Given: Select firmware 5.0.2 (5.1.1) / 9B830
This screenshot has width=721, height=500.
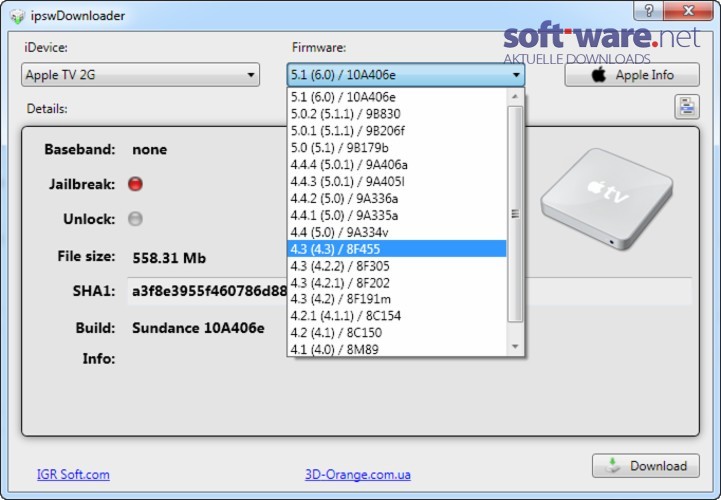Looking at the screenshot, I should coord(397,114).
